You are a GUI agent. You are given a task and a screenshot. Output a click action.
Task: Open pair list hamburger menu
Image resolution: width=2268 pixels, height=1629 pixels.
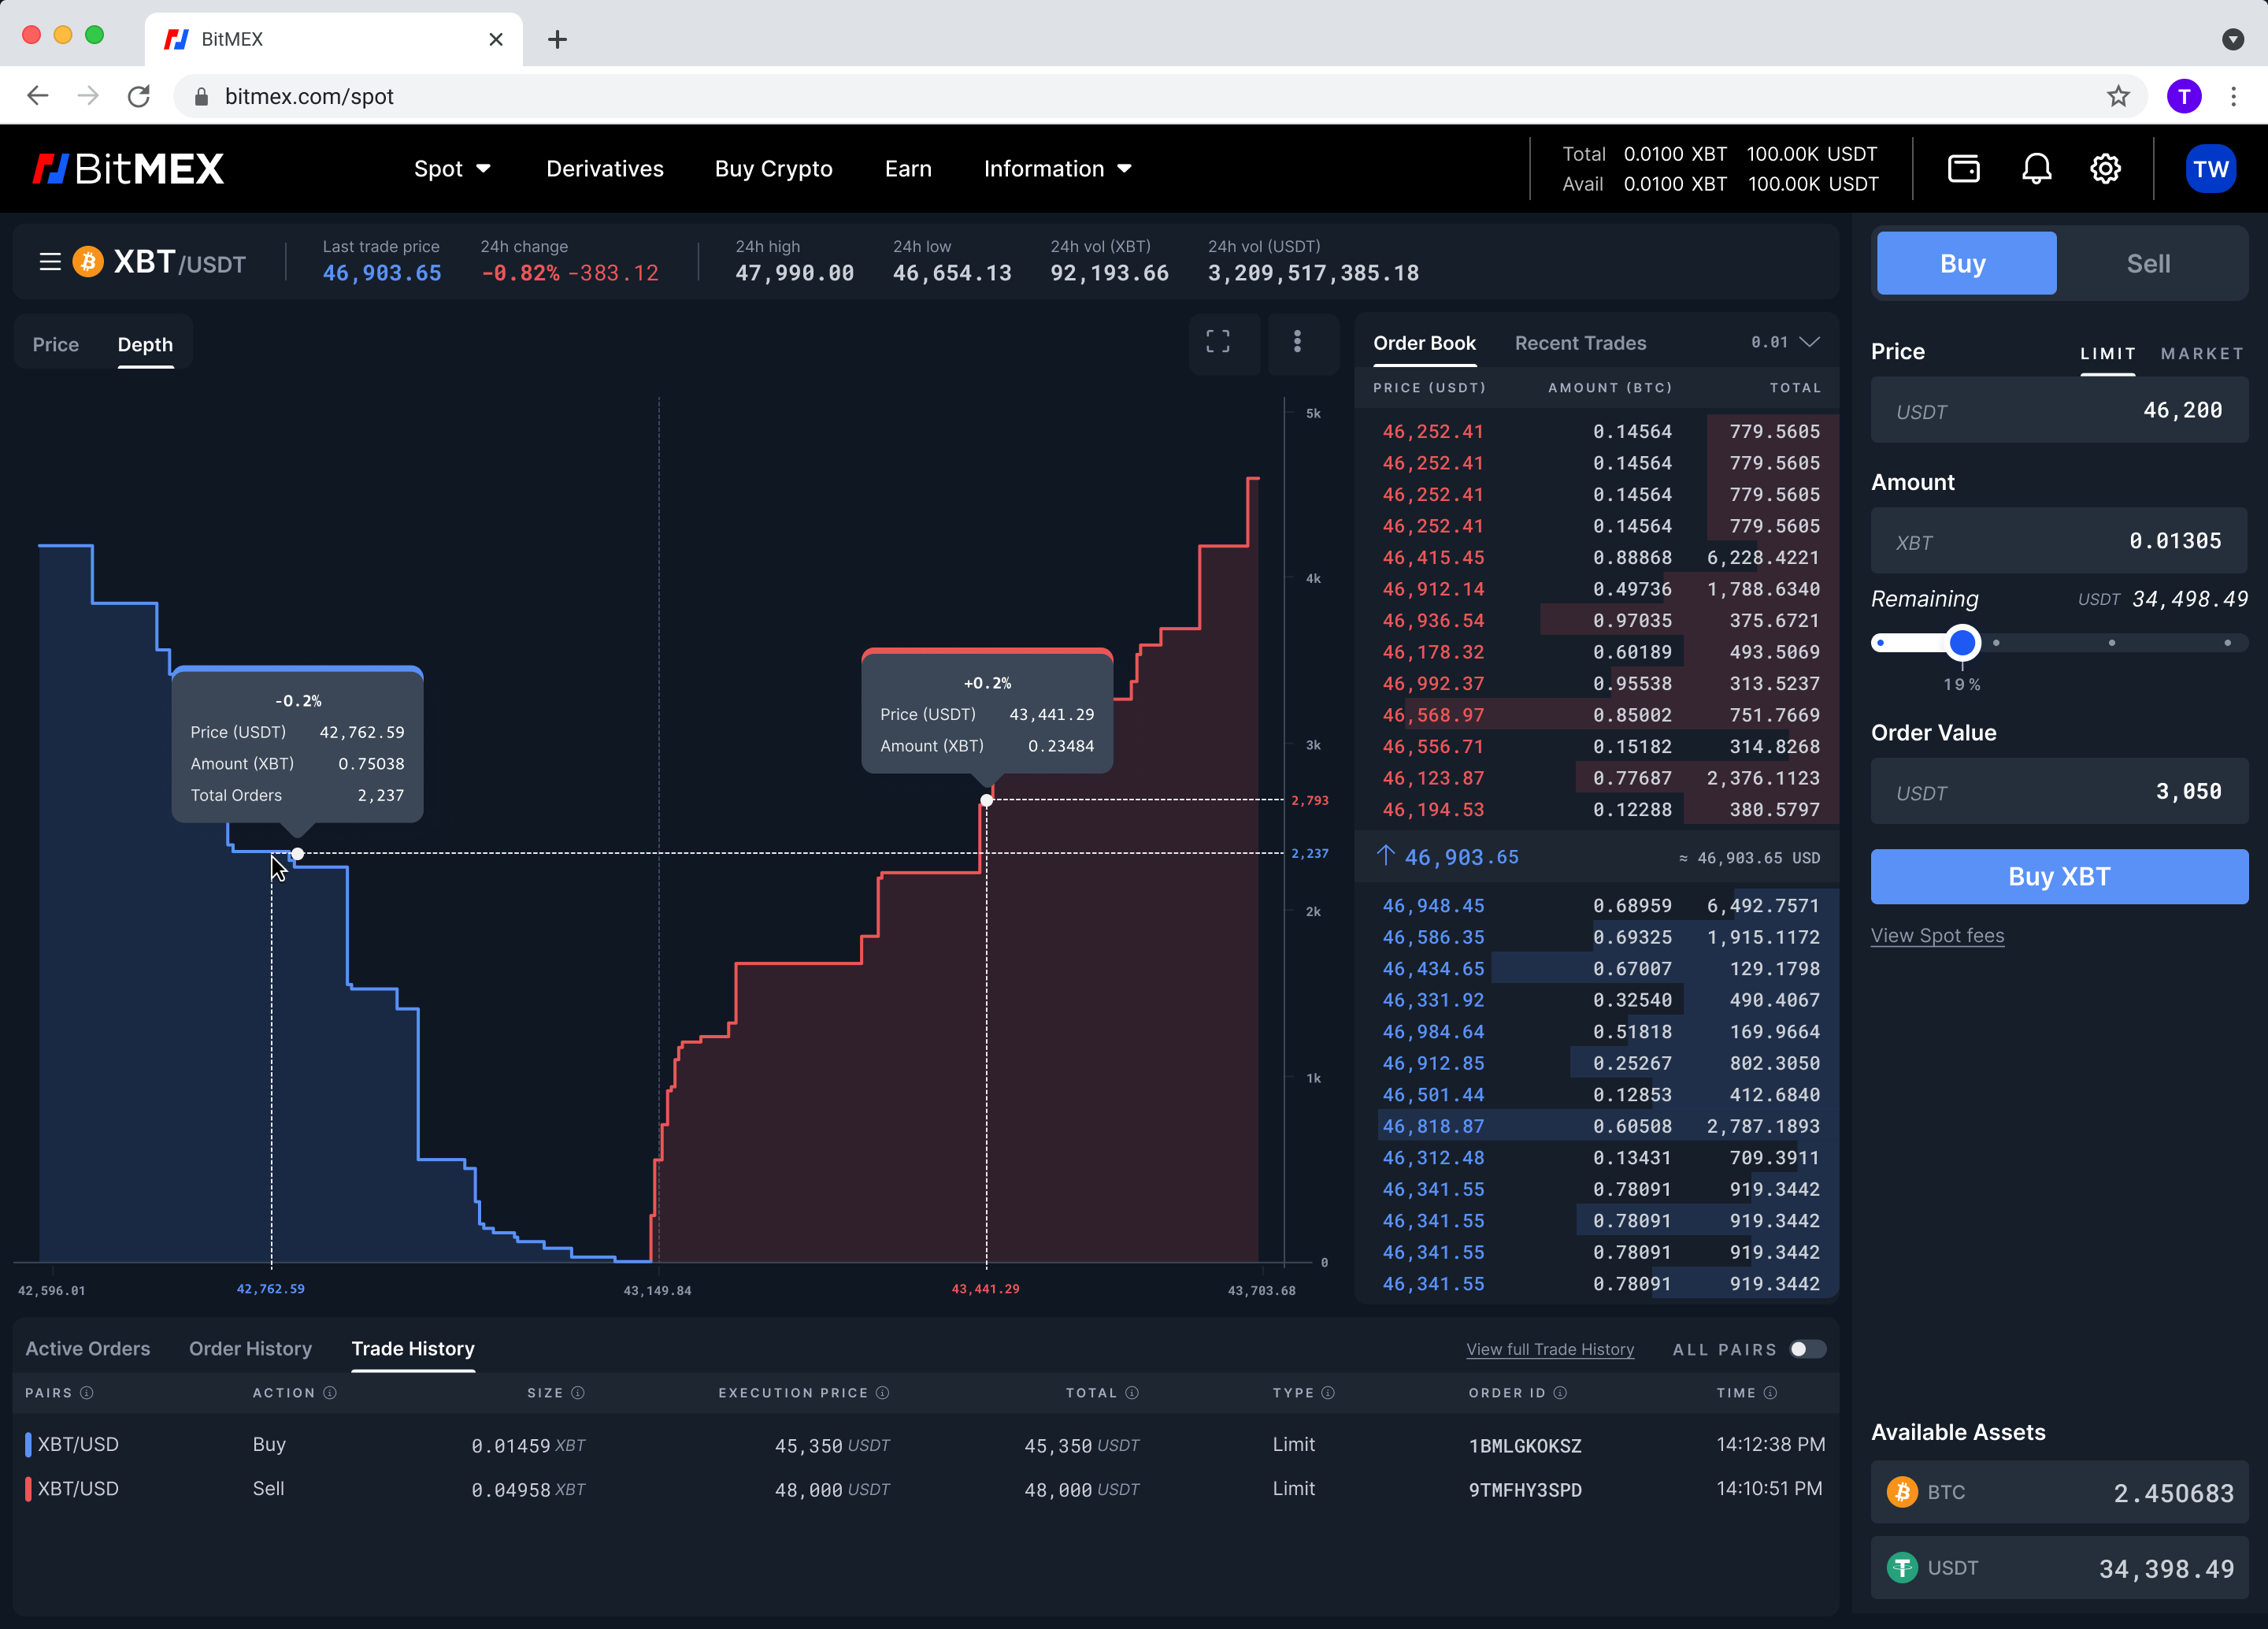(x=50, y=262)
